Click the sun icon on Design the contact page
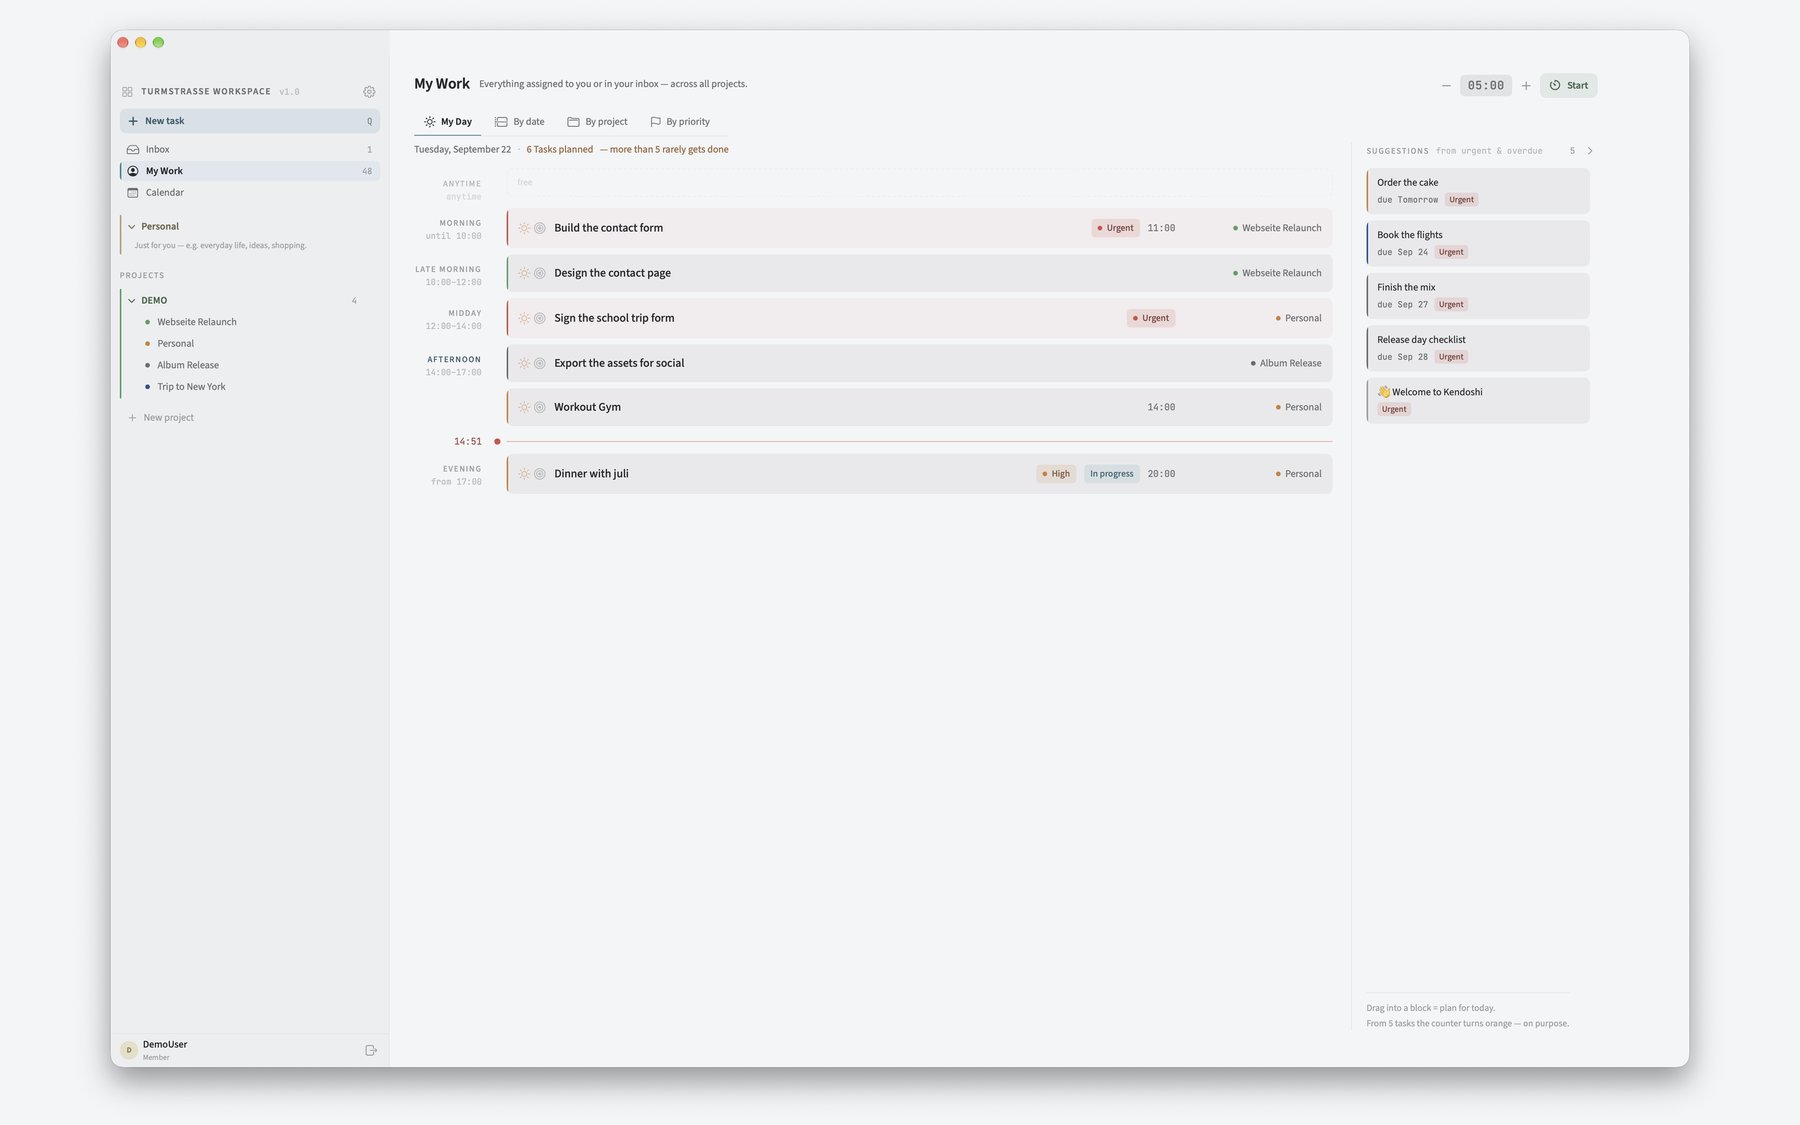Screen dimensions: 1800x1125 (524, 273)
